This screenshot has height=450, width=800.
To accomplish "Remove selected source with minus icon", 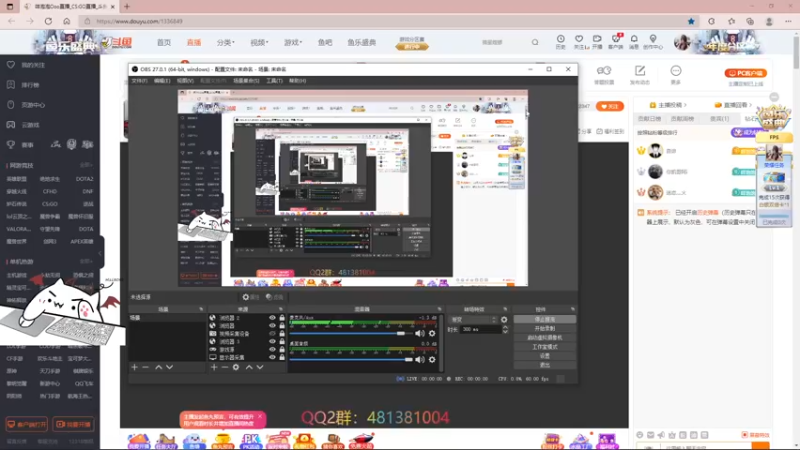I will pos(224,367).
